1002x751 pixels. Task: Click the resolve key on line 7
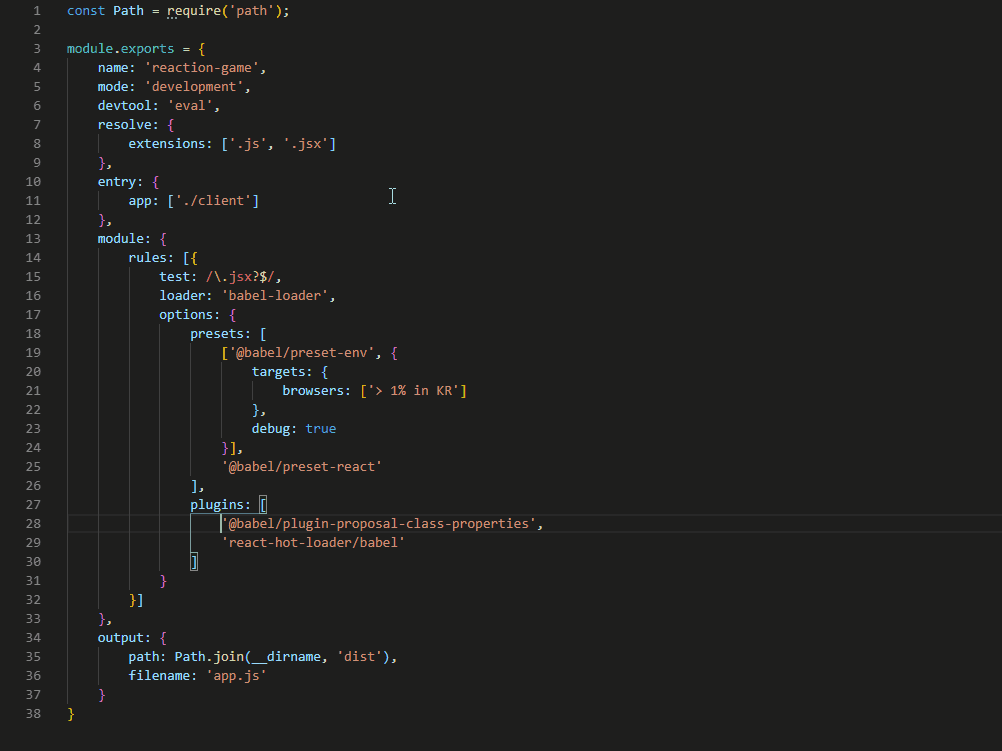click(124, 125)
